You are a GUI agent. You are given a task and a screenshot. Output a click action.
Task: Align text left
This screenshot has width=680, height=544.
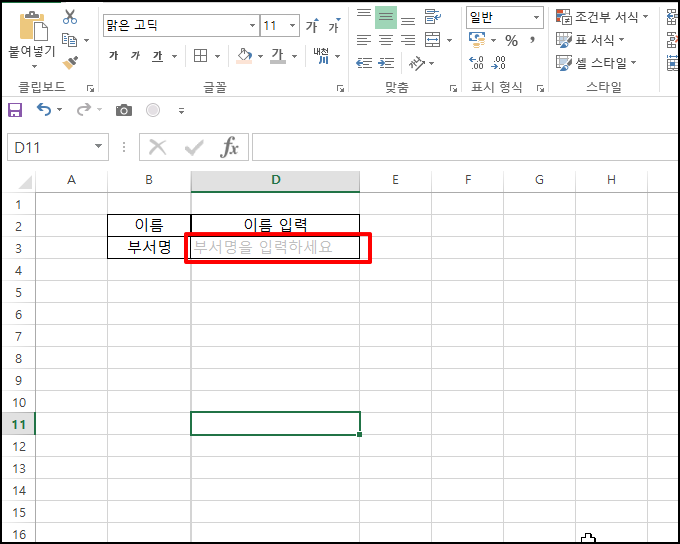[x=364, y=40]
